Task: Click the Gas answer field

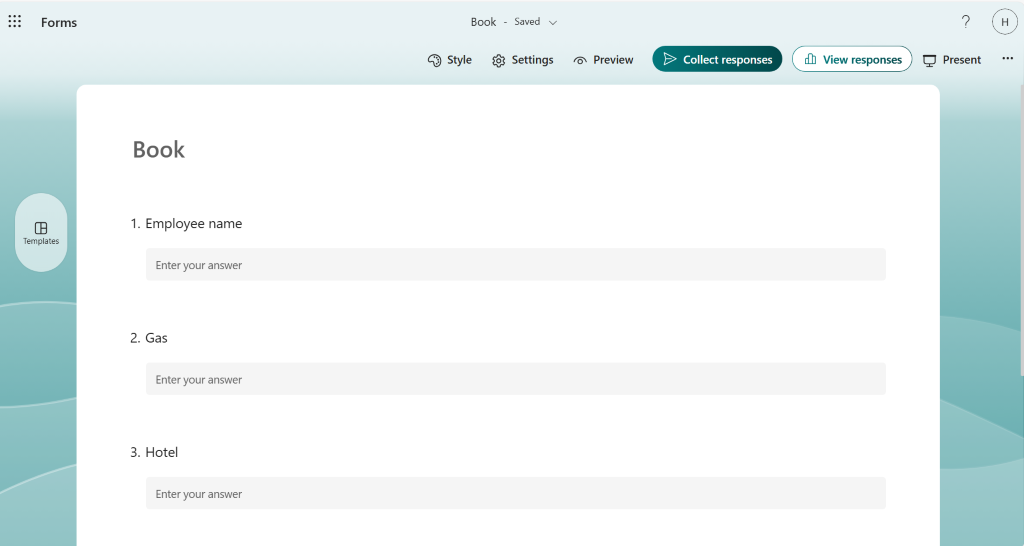Action: point(515,379)
